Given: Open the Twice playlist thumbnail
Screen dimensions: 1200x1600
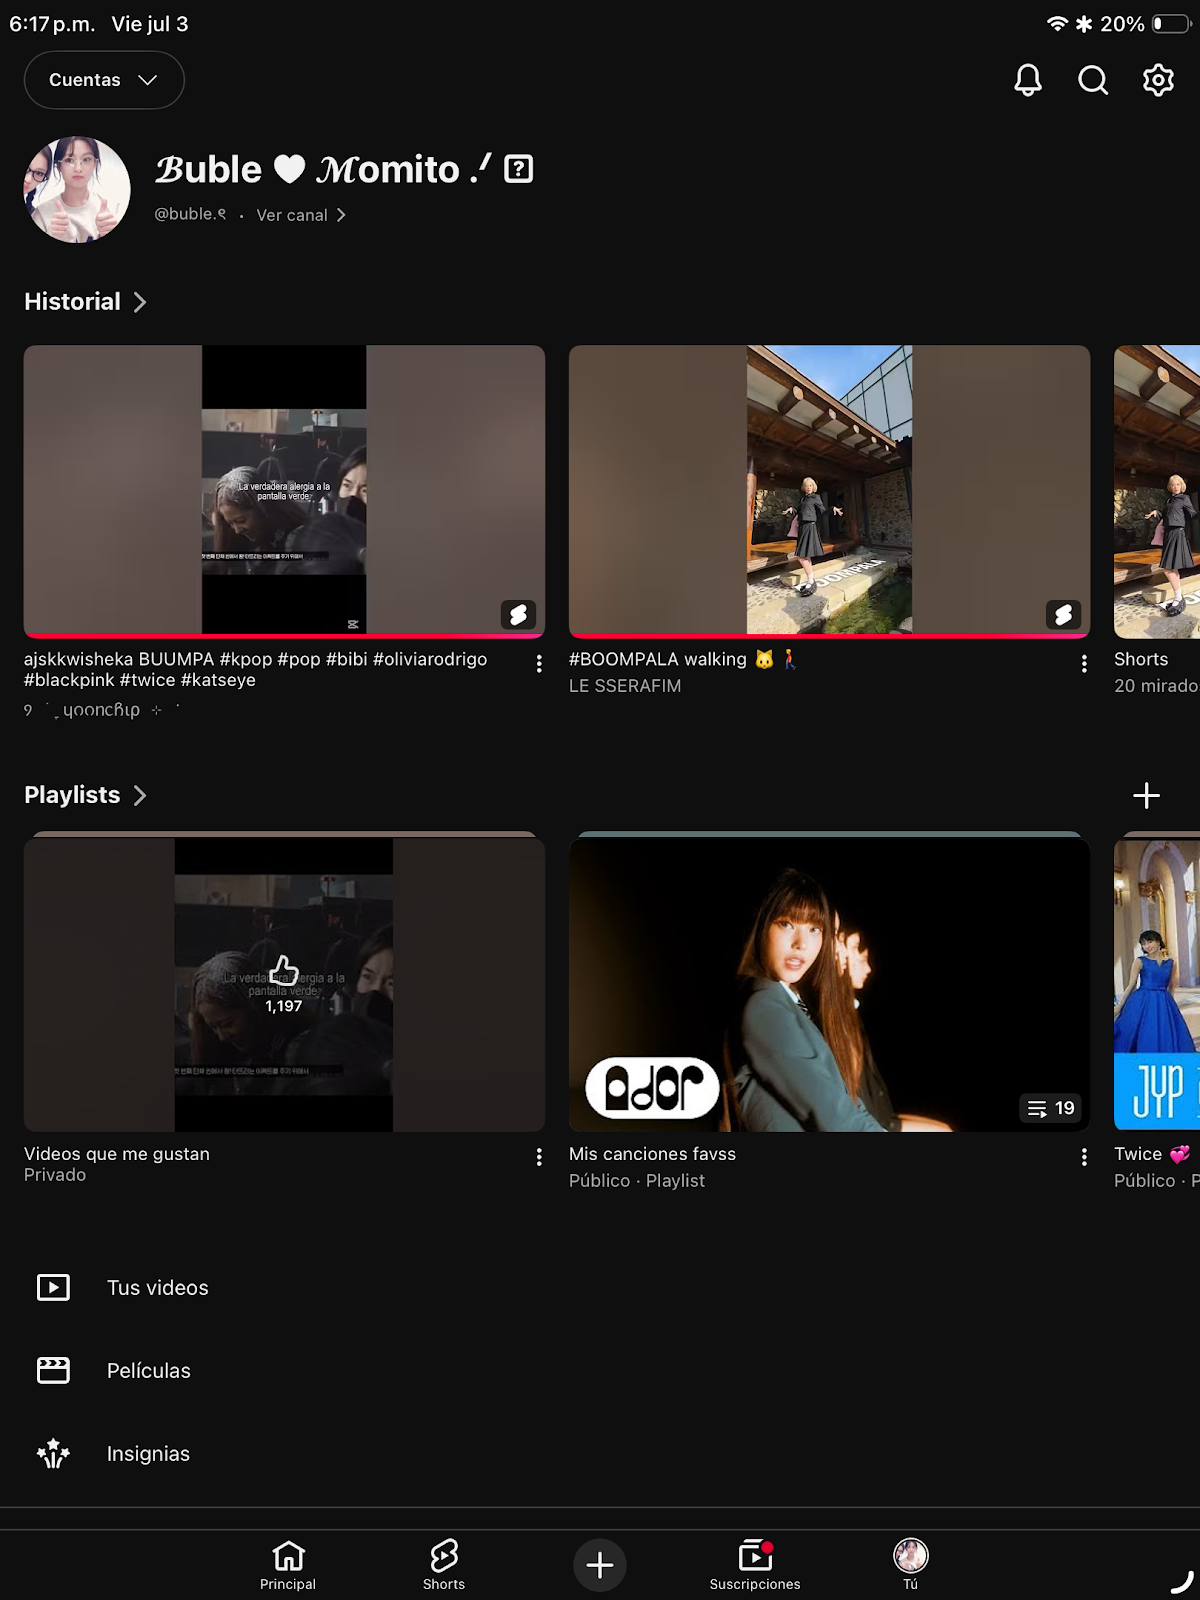Looking at the screenshot, I should pyautogui.click(x=1157, y=985).
